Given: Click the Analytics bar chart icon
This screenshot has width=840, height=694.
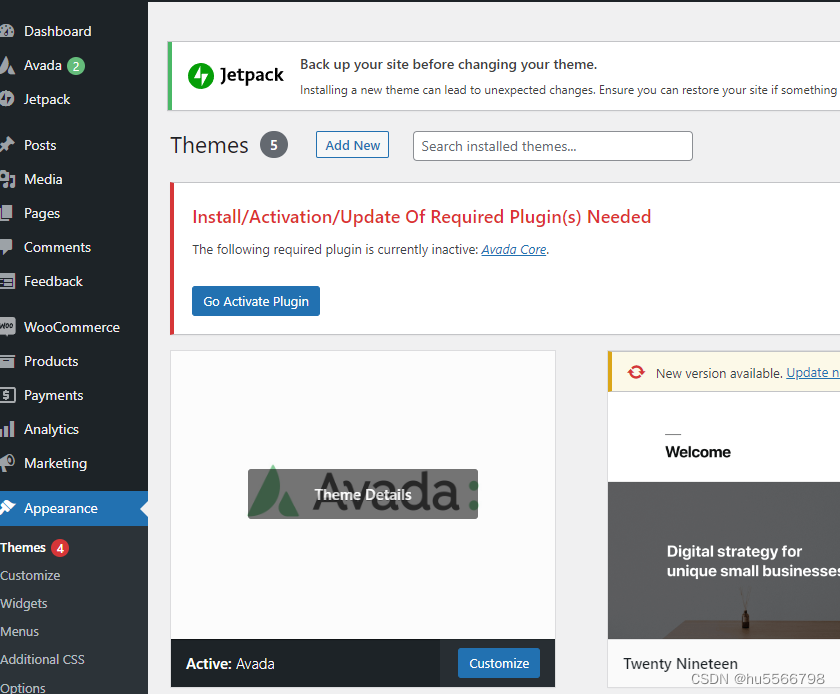Looking at the screenshot, I should click(7, 429).
